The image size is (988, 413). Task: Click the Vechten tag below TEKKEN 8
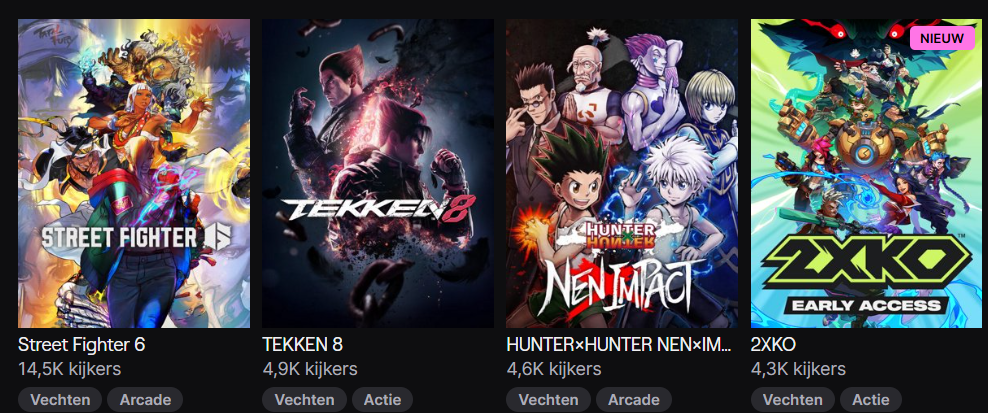(x=304, y=400)
